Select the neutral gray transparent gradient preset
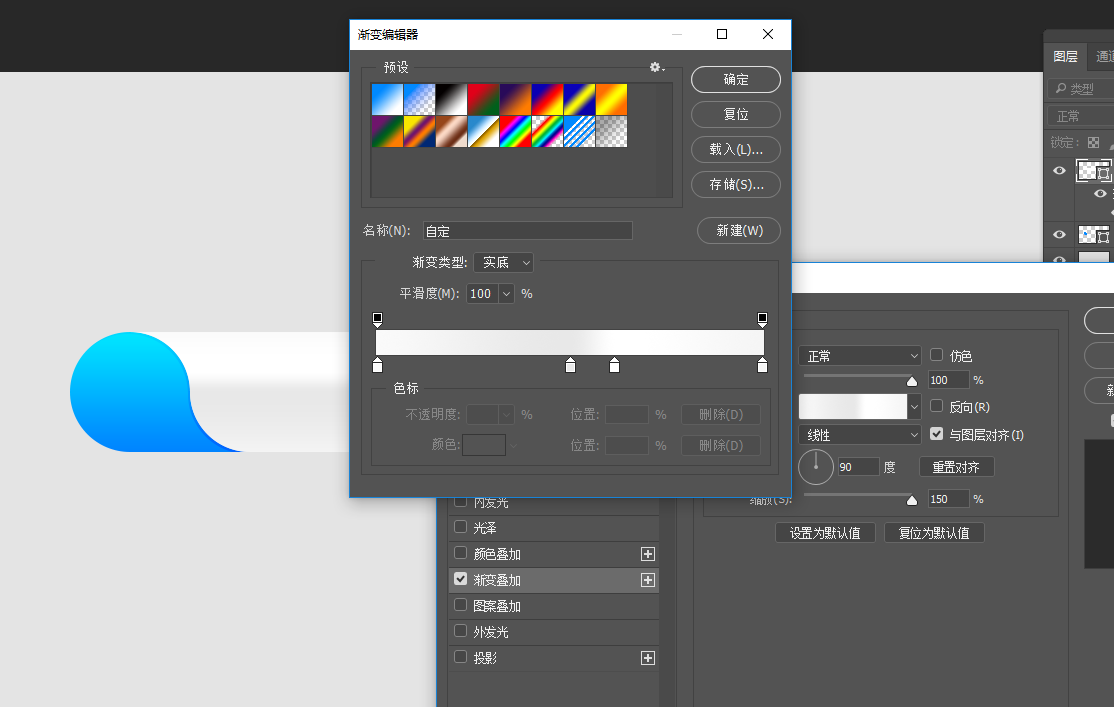The width and height of the screenshot is (1114, 707). pos(611,131)
